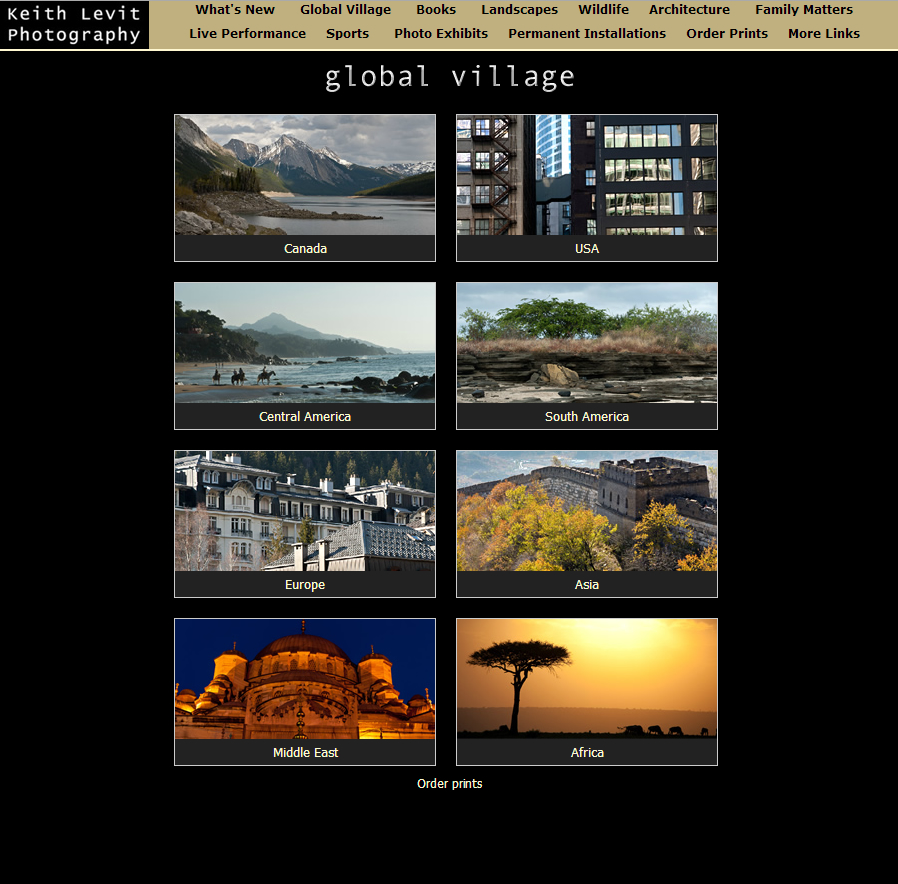The height and width of the screenshot is (884, 898).
Task: Go to the Global Village nav link
Action: tap(345, 10)
